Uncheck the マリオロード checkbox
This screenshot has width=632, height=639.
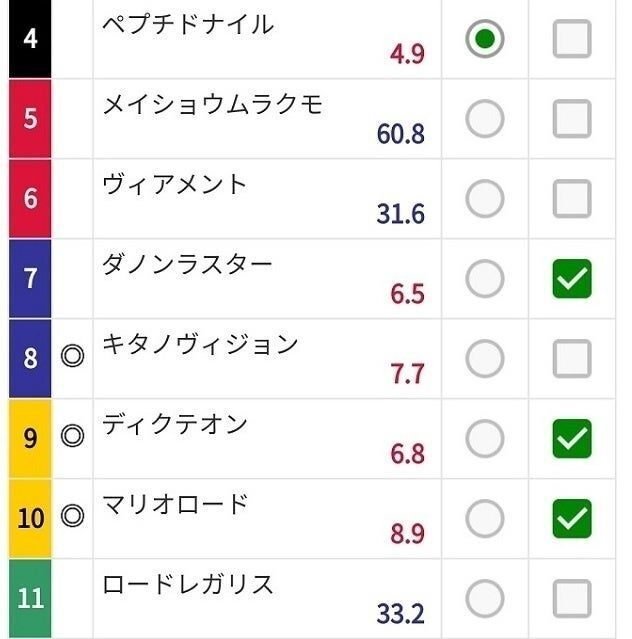572,518
